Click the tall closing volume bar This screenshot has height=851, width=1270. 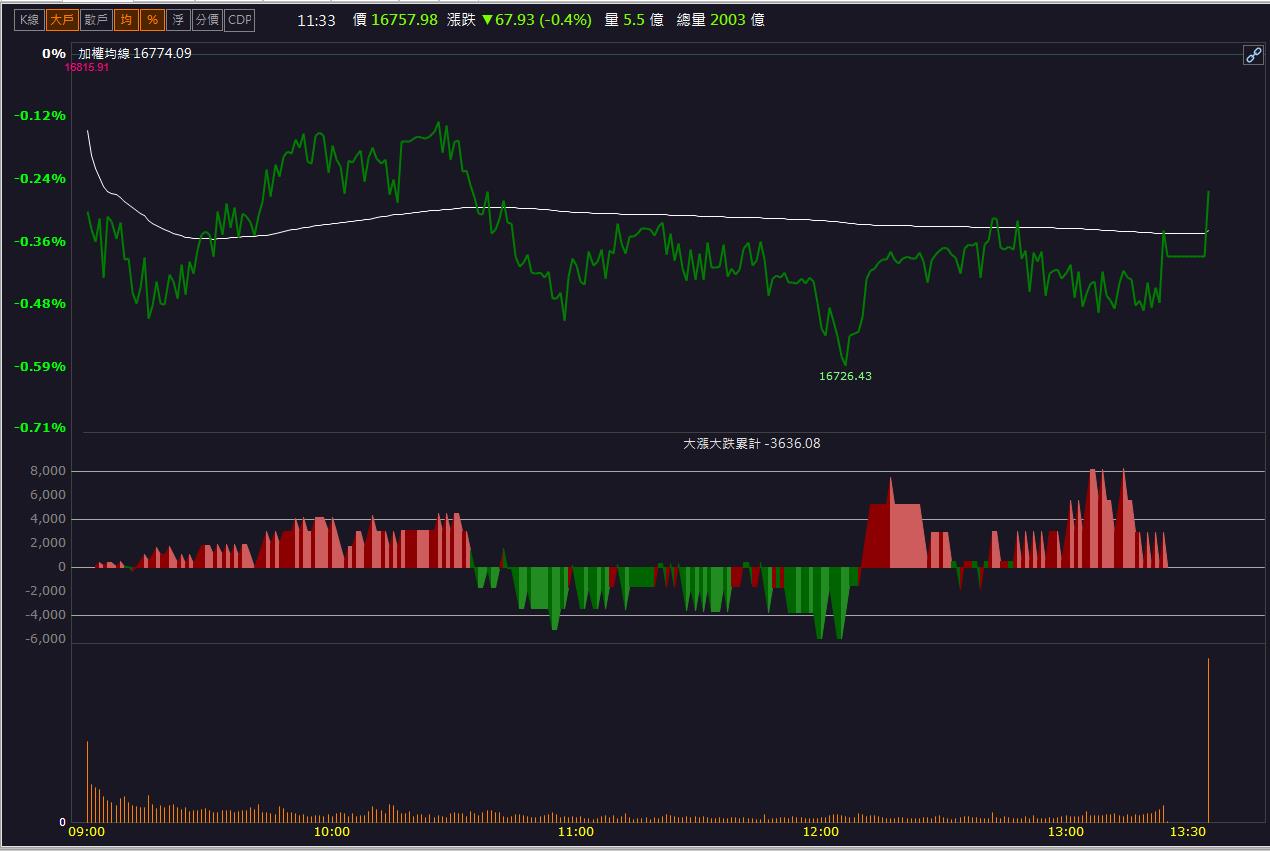(1208, 740)
